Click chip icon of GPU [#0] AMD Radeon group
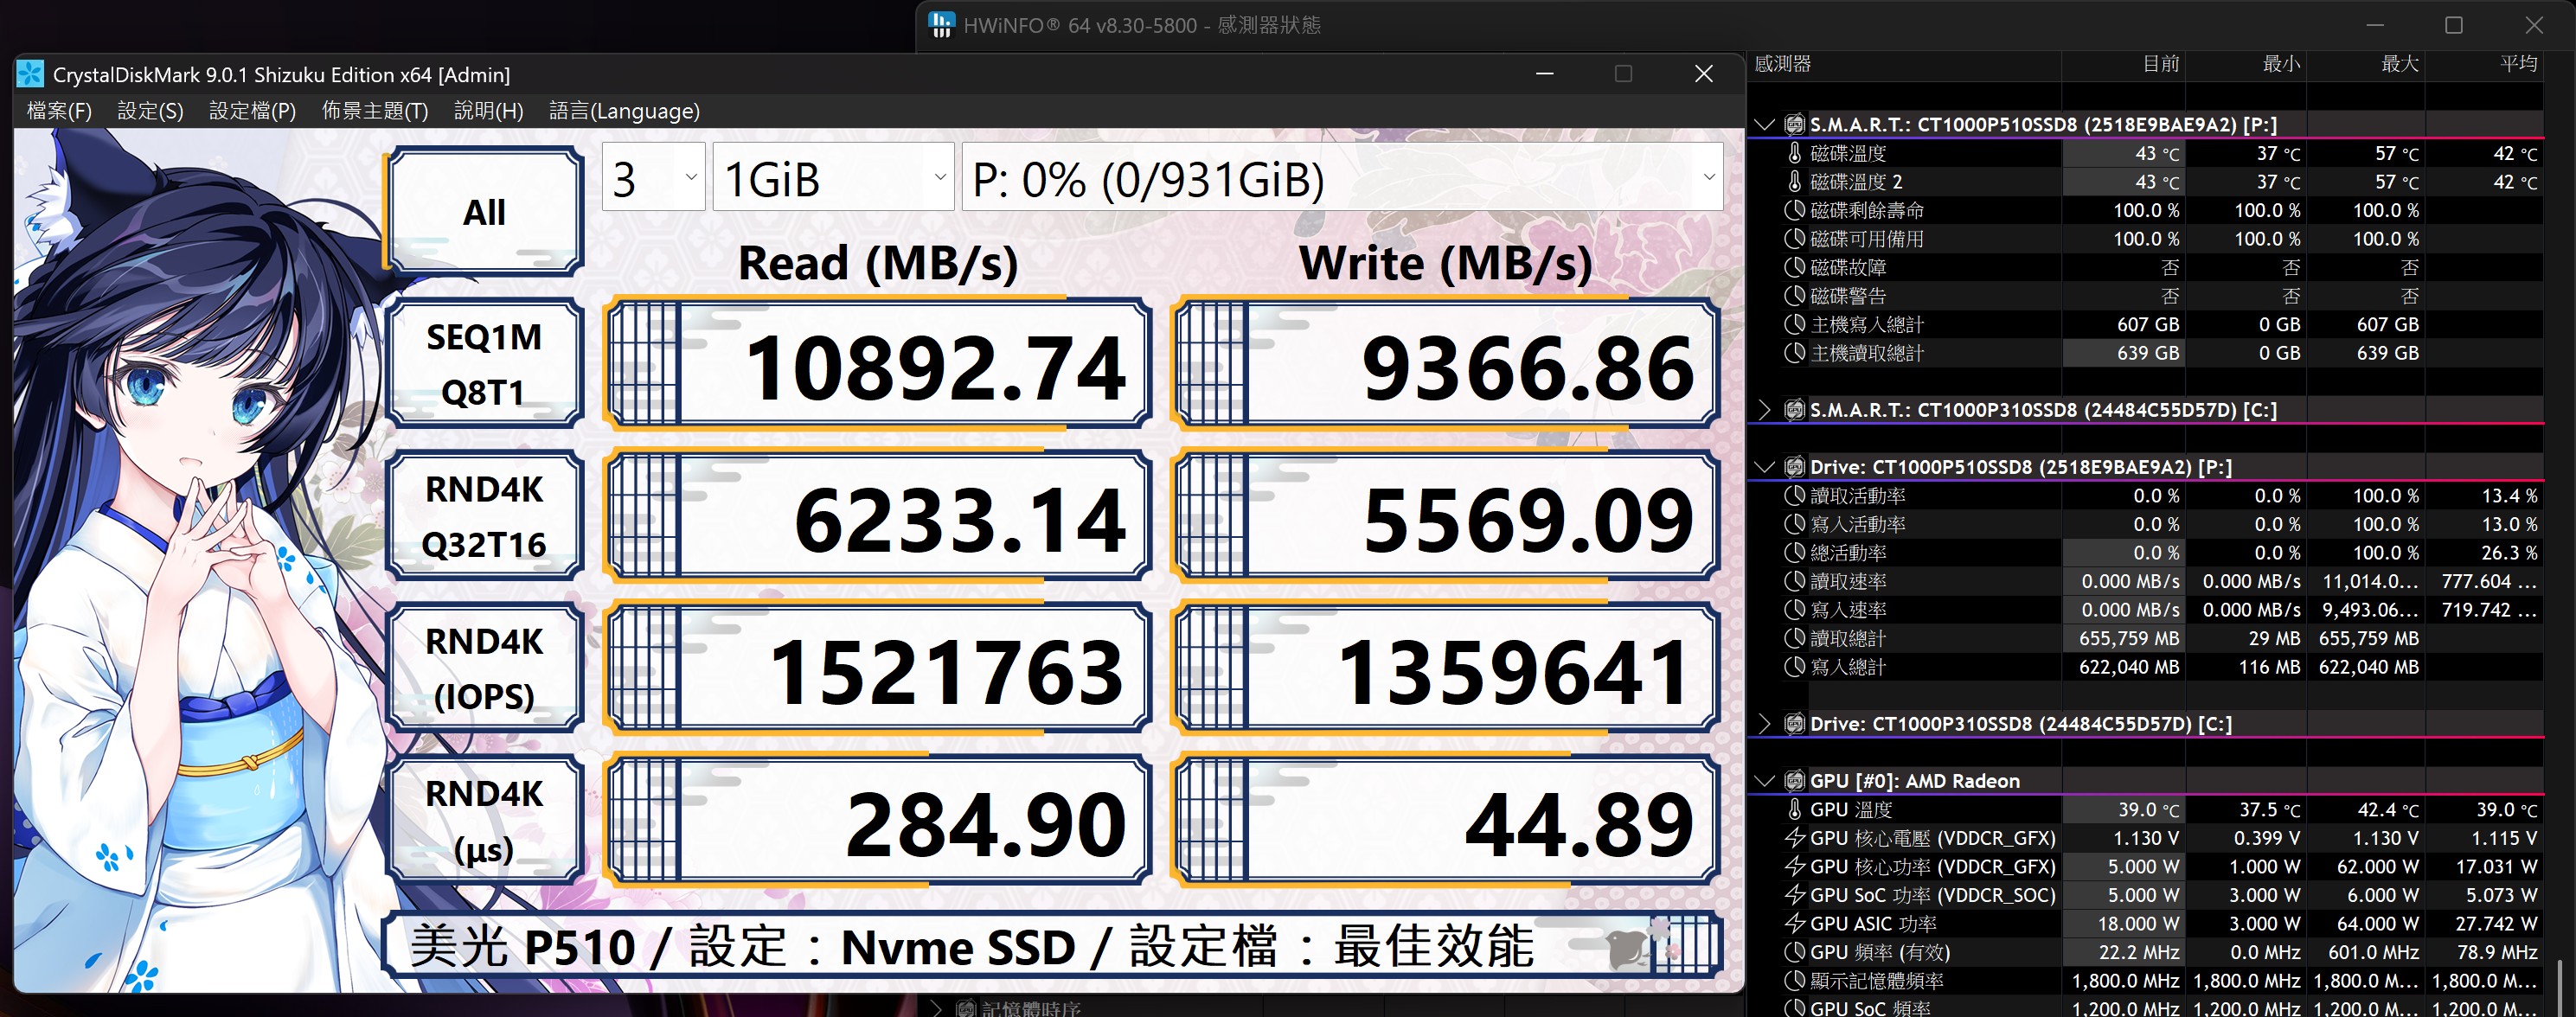Image resolution: width=2576 pixels, height=1017 pixels. (1794, 781)
